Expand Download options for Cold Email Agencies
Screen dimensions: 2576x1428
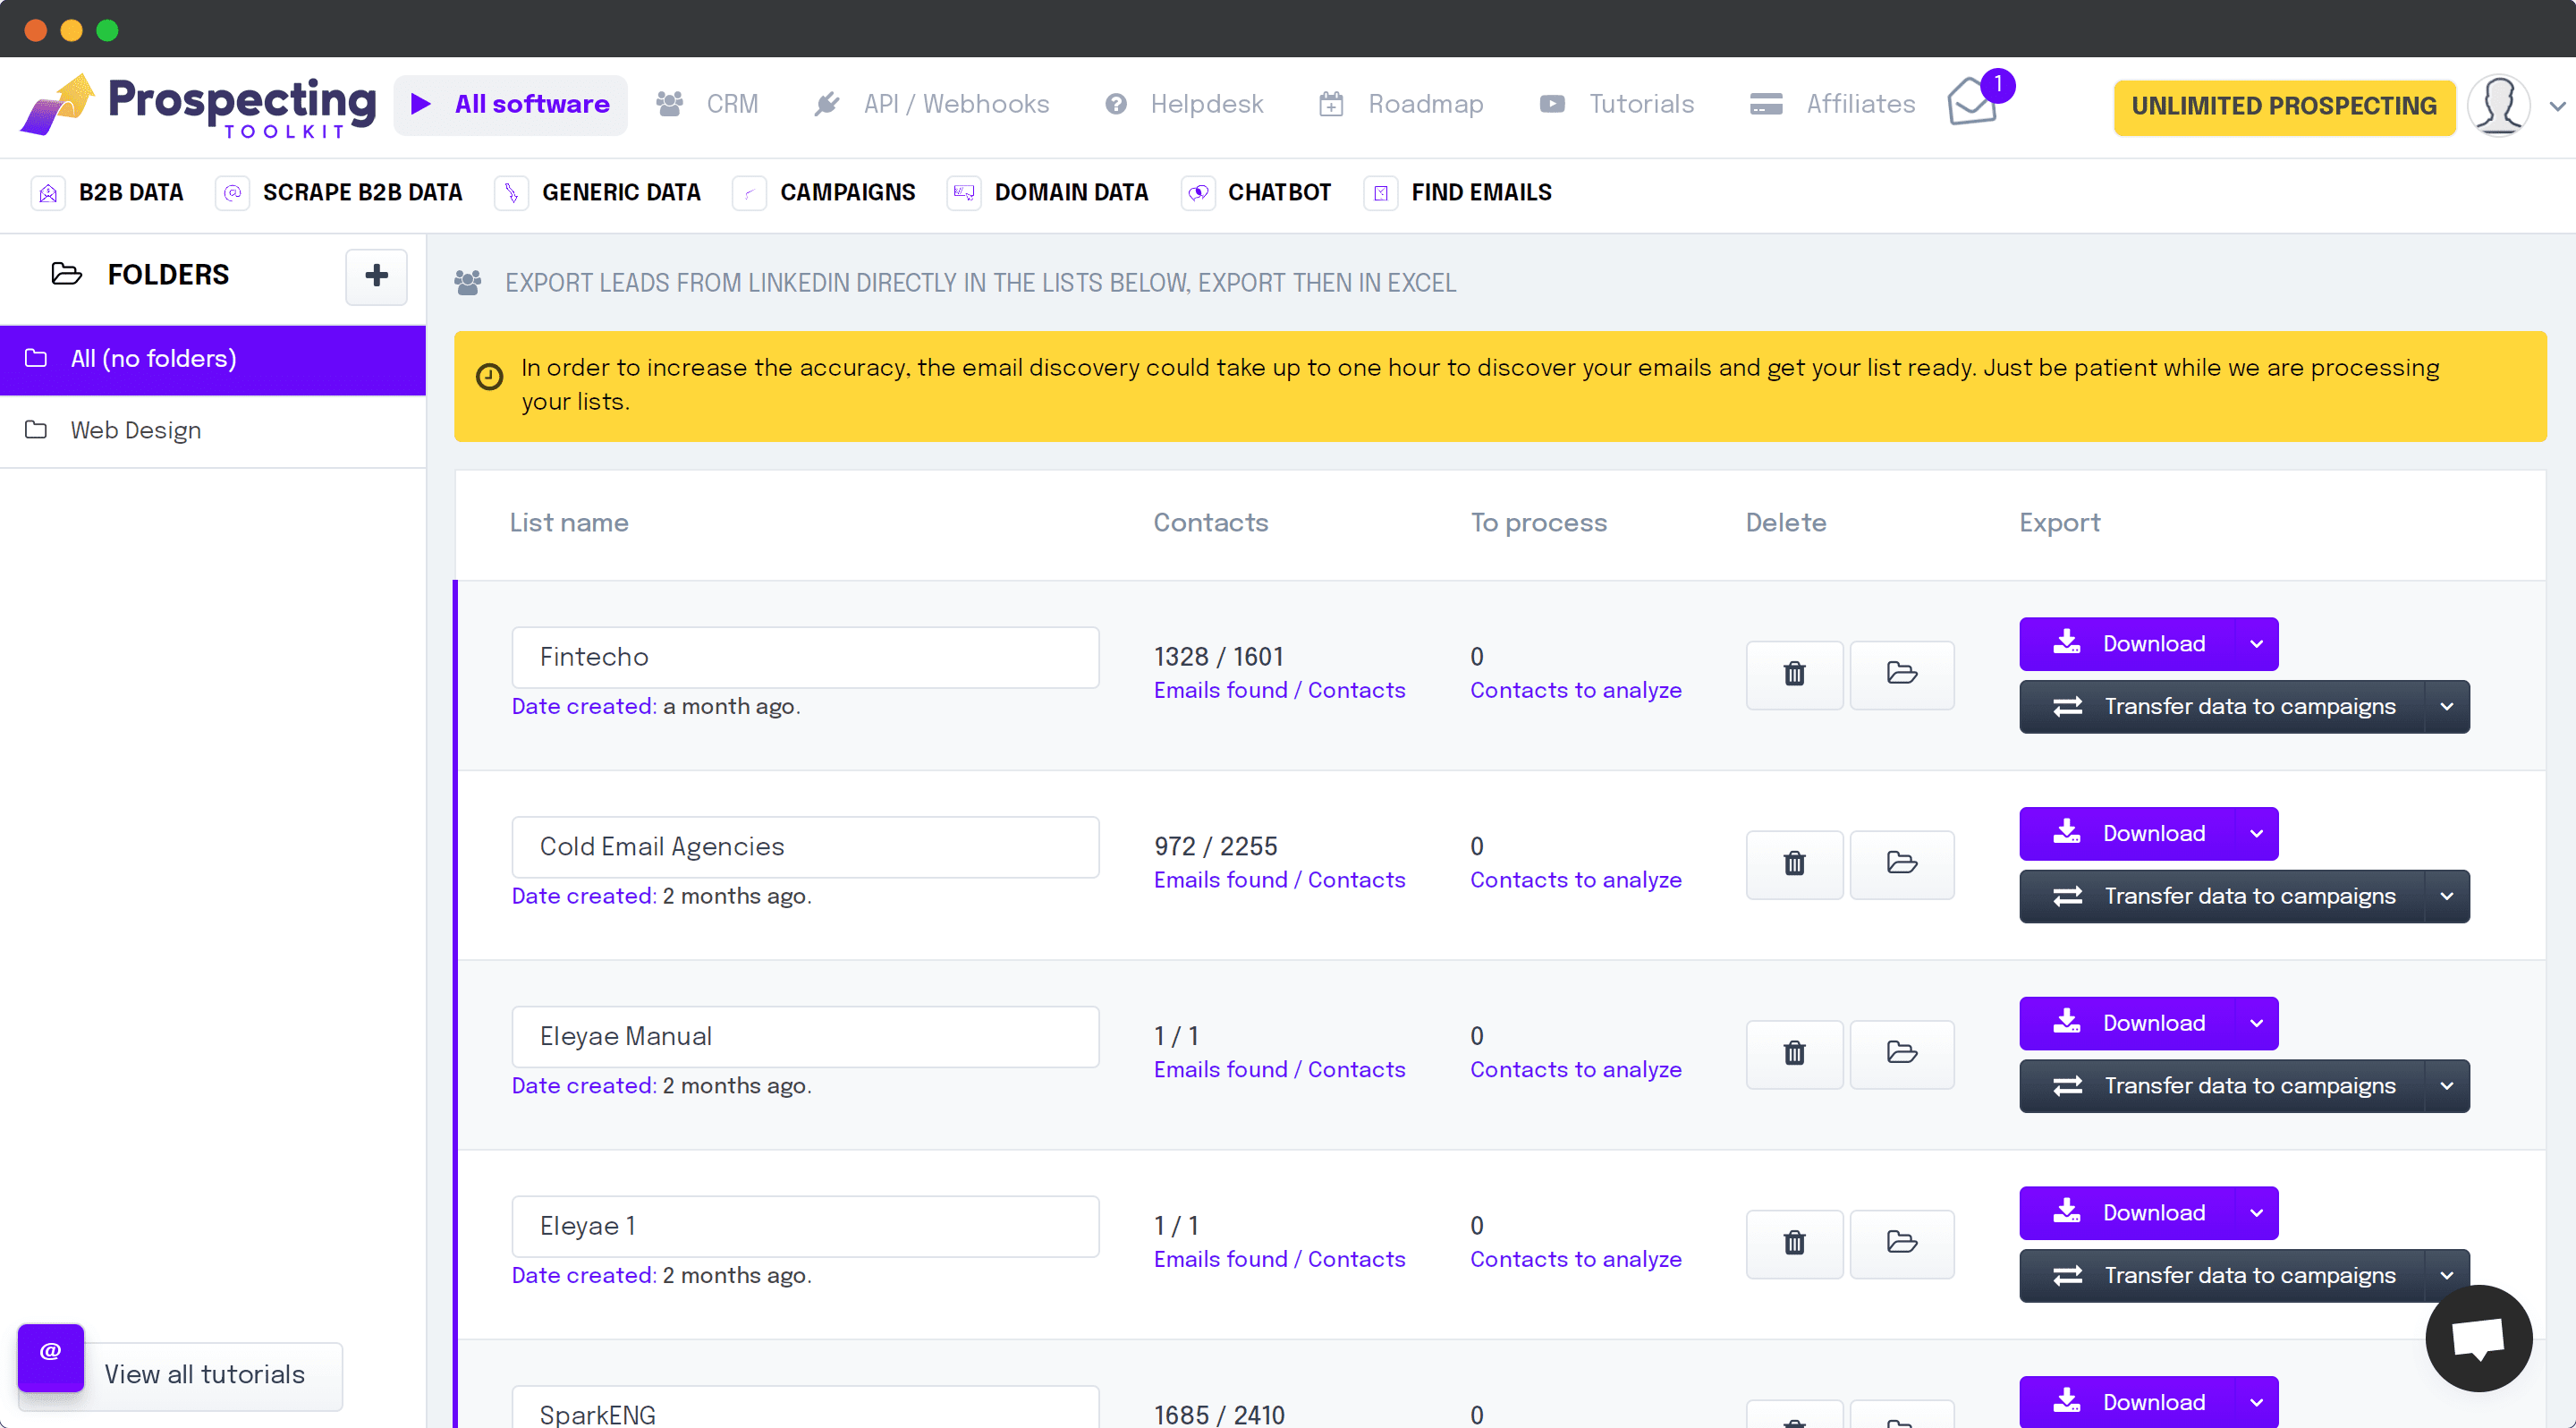pyautogui.click(x=2256, y=834)
